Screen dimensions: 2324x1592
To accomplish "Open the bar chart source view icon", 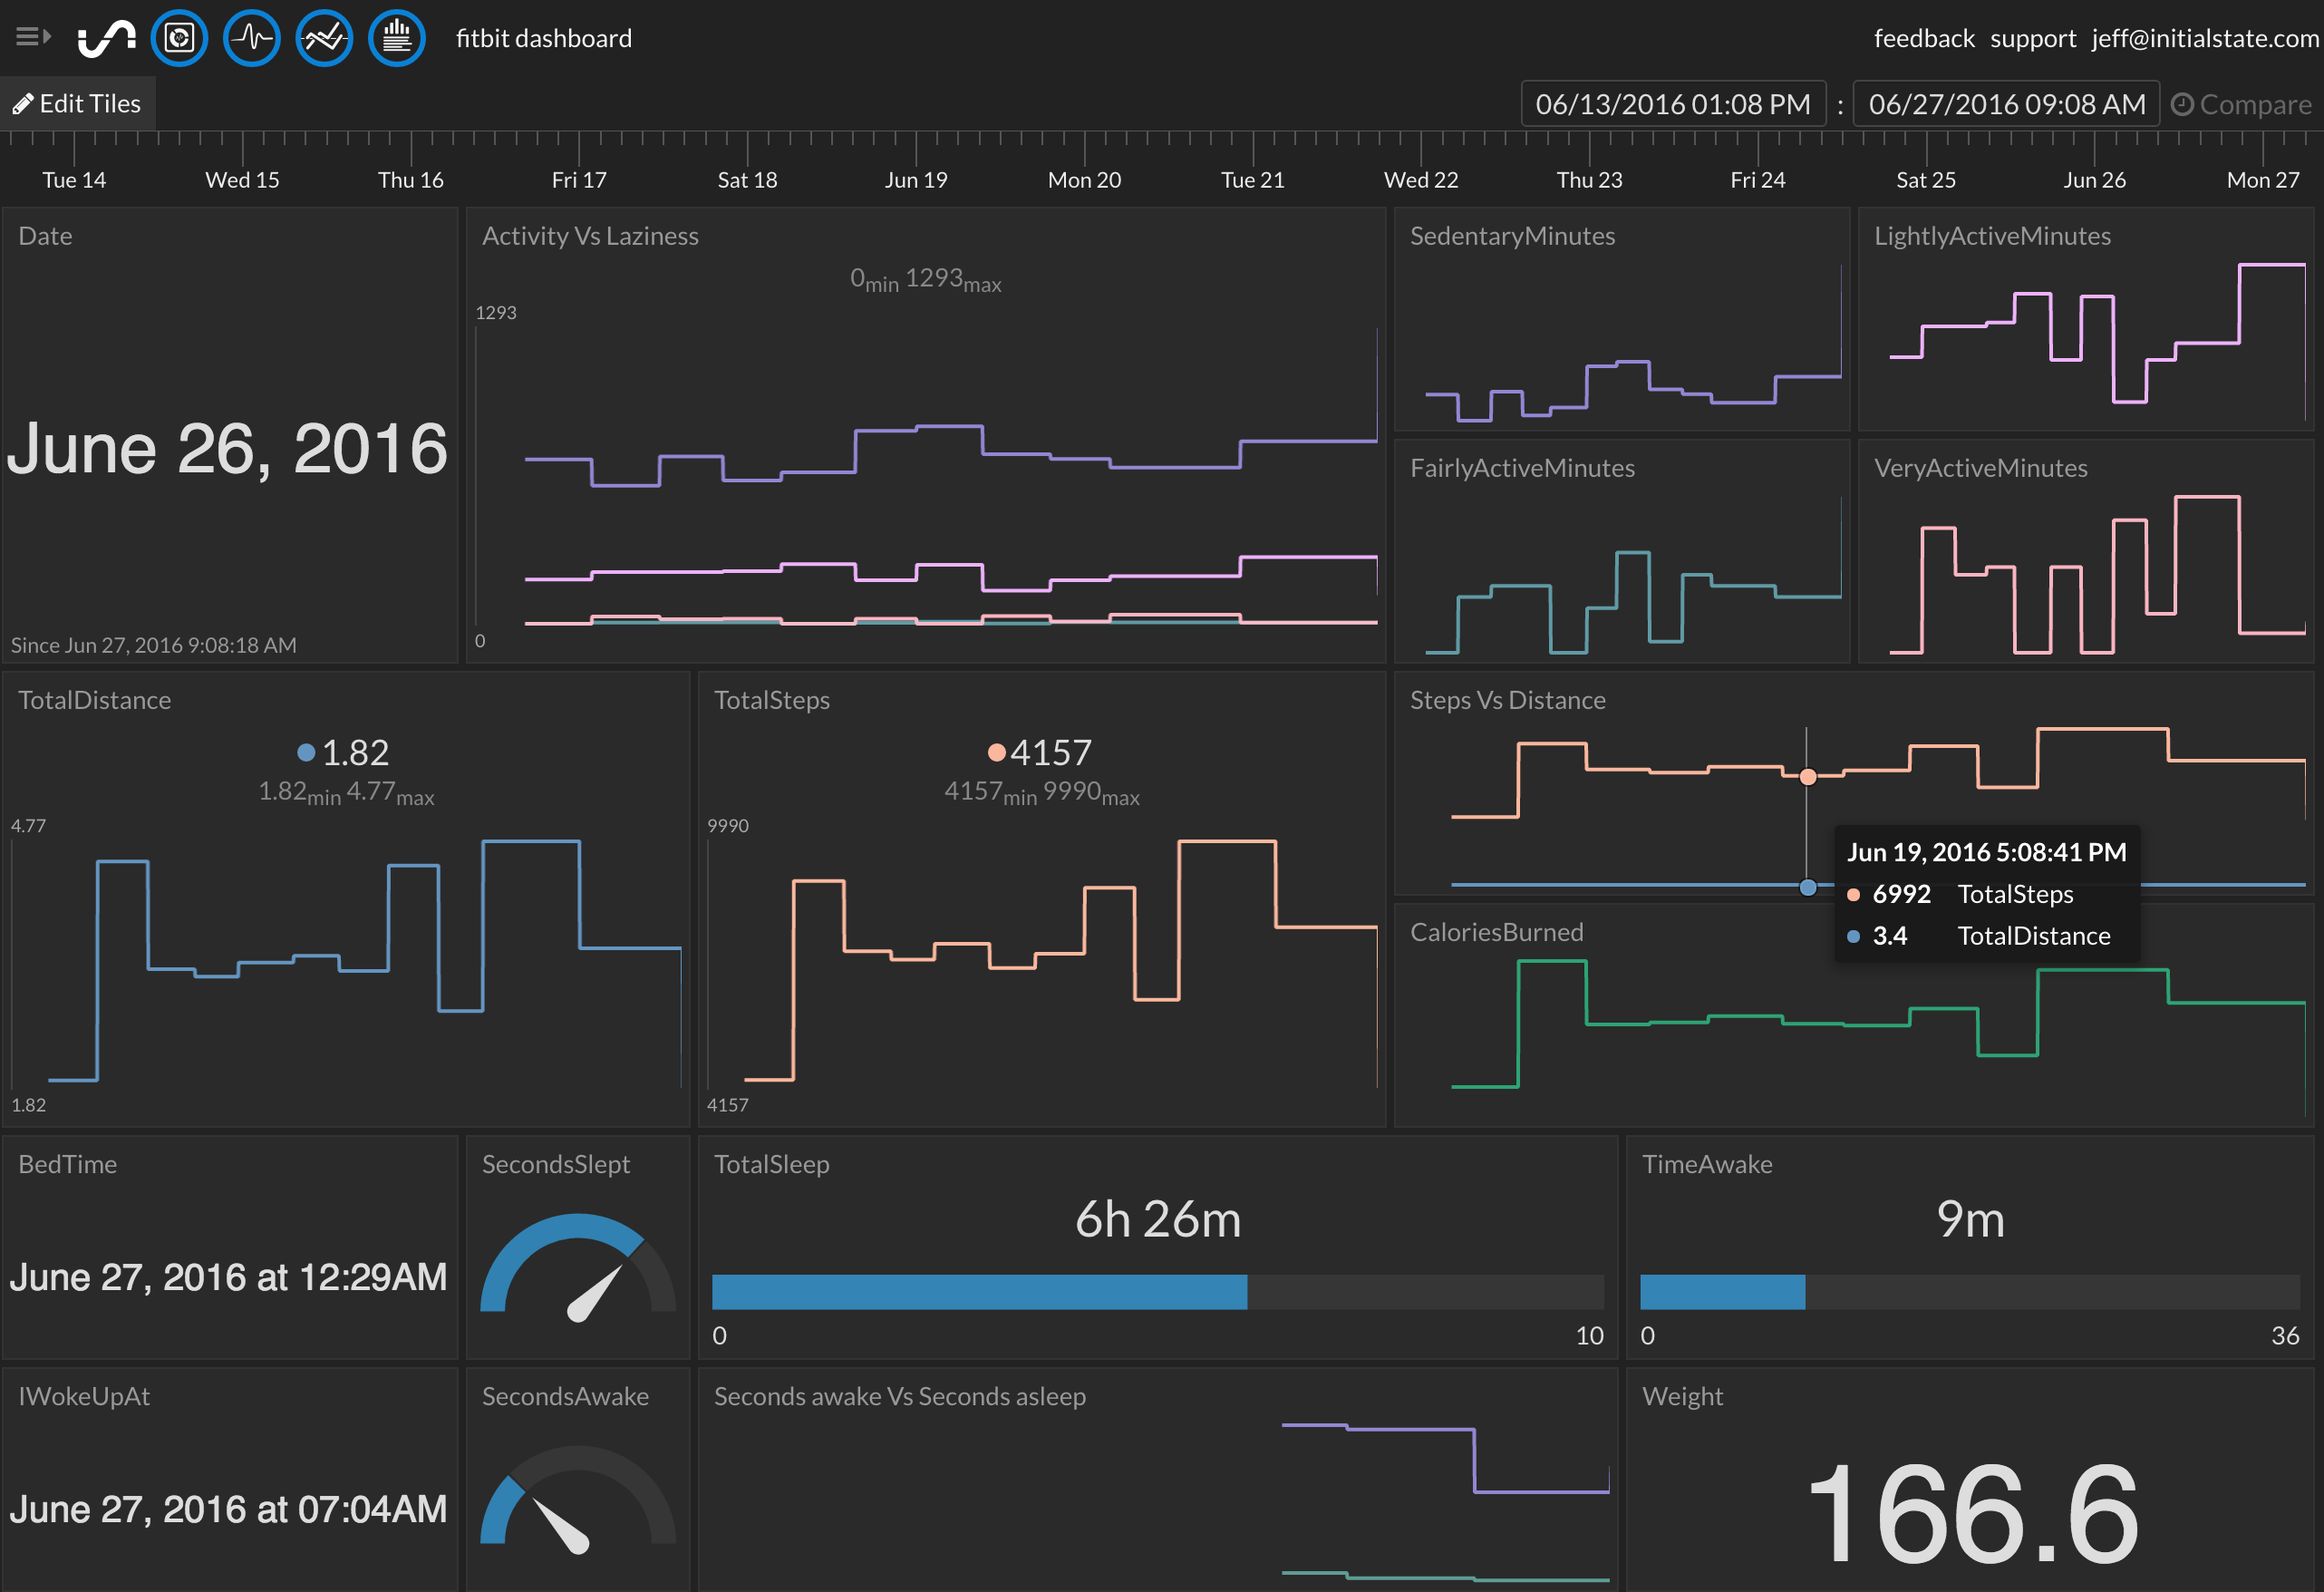I will click(397, 39).
